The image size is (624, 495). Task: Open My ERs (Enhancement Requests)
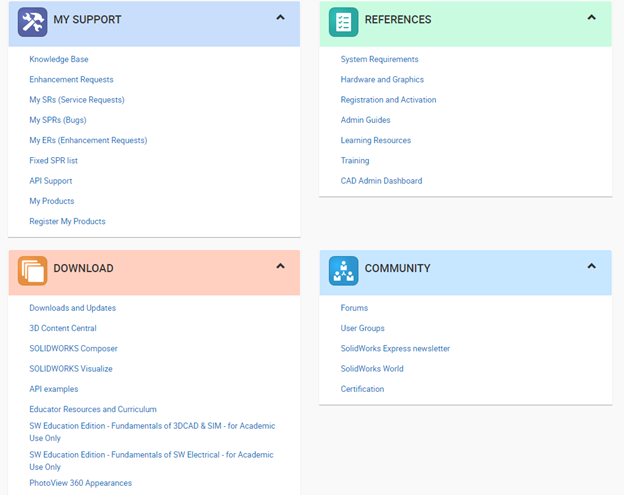click(88, 140)
